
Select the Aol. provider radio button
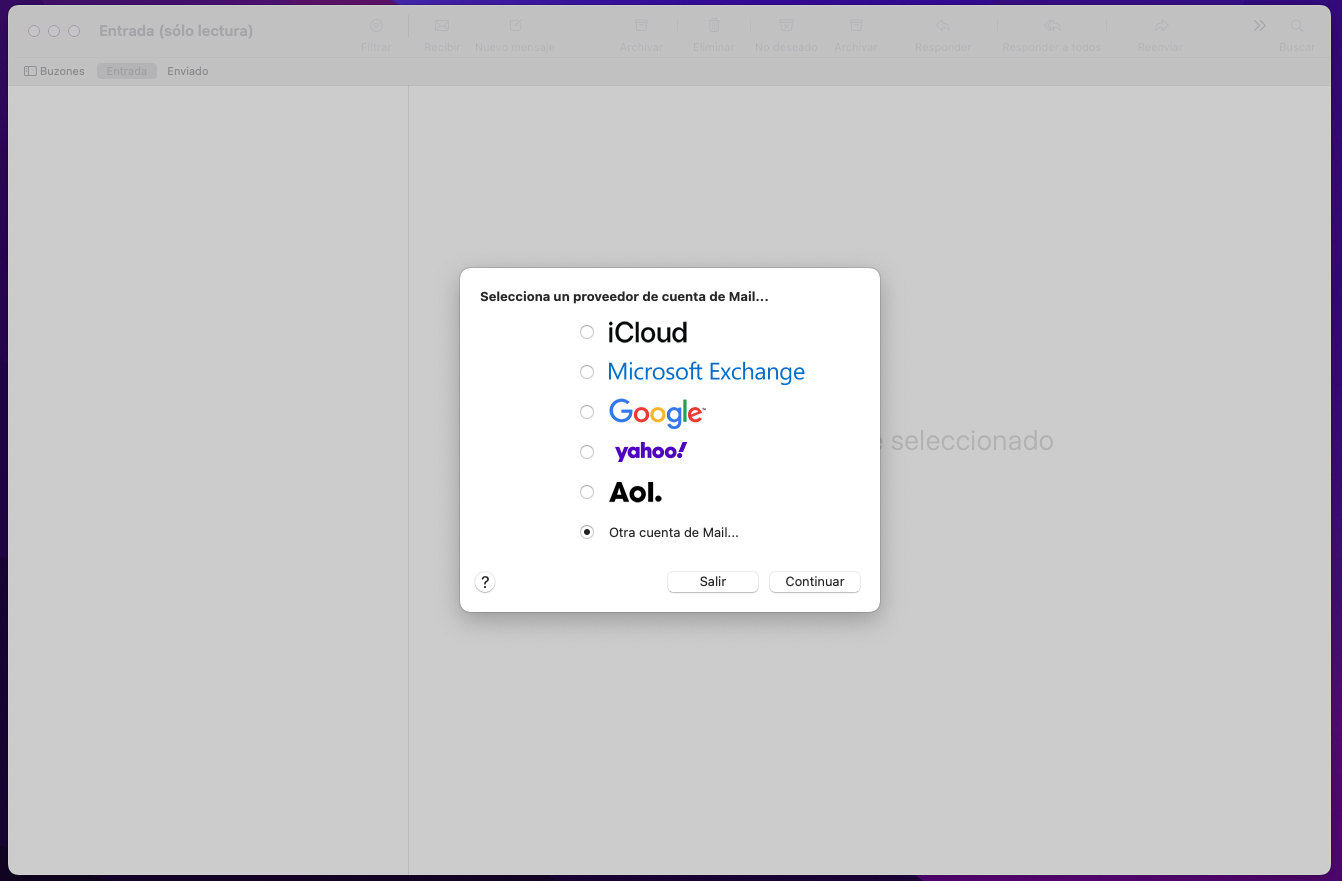click(587, 492)
